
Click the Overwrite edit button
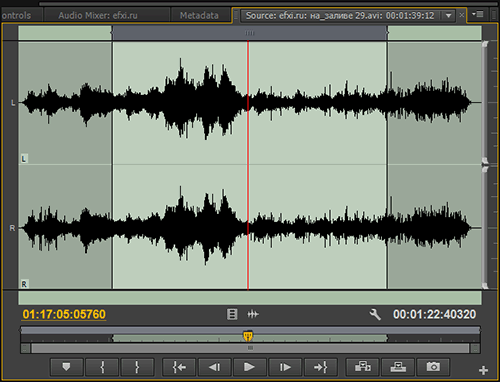coord(398,367)
